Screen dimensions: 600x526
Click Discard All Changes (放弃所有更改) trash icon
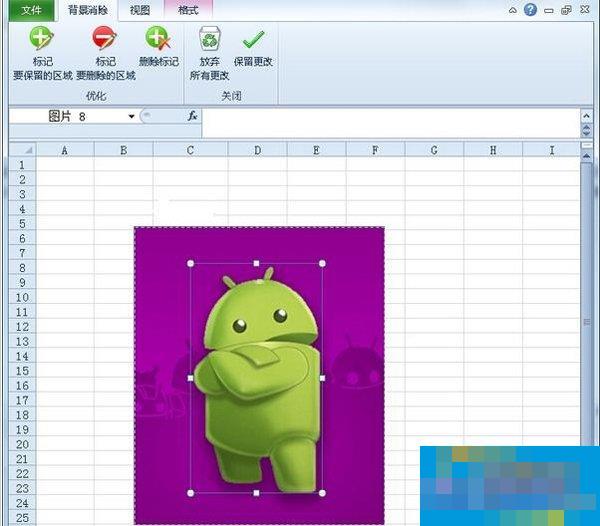pos(210,39)
